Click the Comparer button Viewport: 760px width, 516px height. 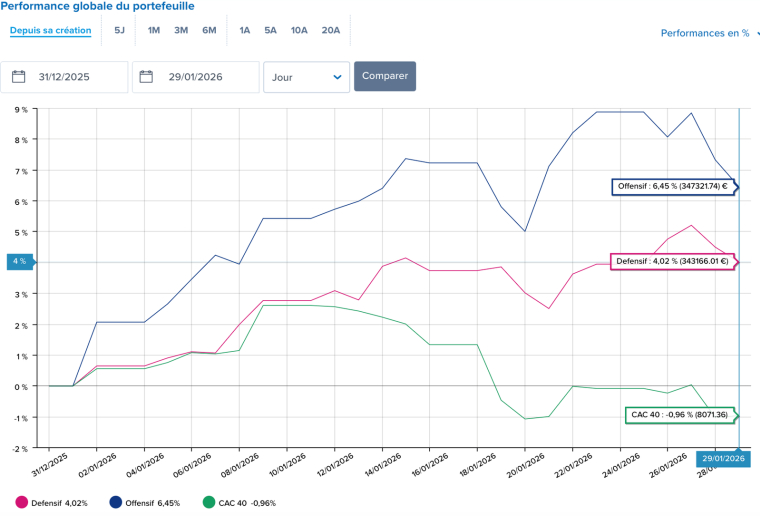384,76
